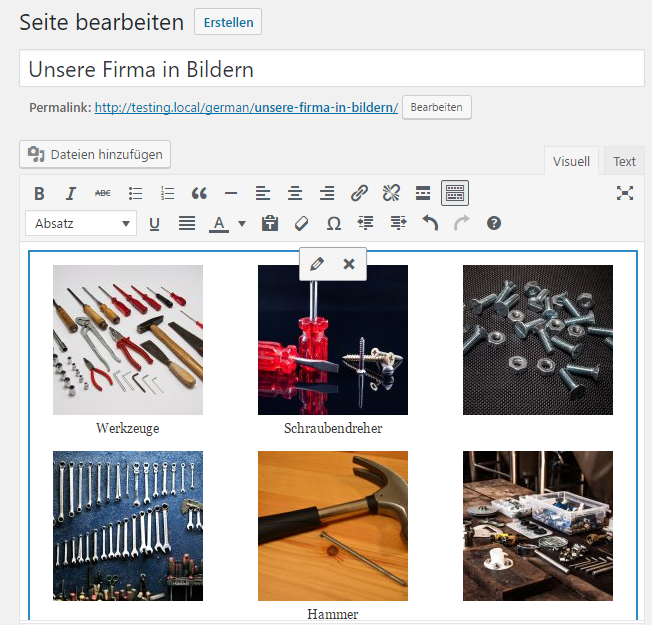Remove the link with unlink icon
The image size is (652, 625).
pos(391,193)
